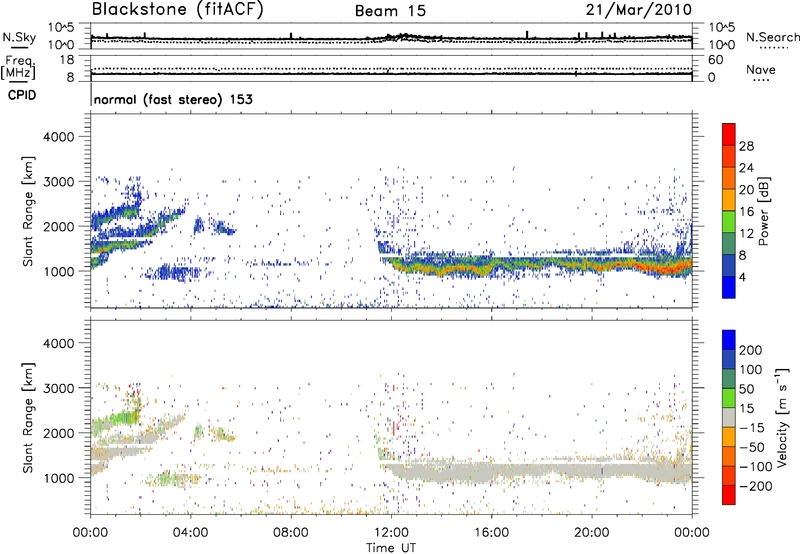This screenshot has width=800, height=554.
Task: Click the 12:00 time tick label
Action: (391, 533)
